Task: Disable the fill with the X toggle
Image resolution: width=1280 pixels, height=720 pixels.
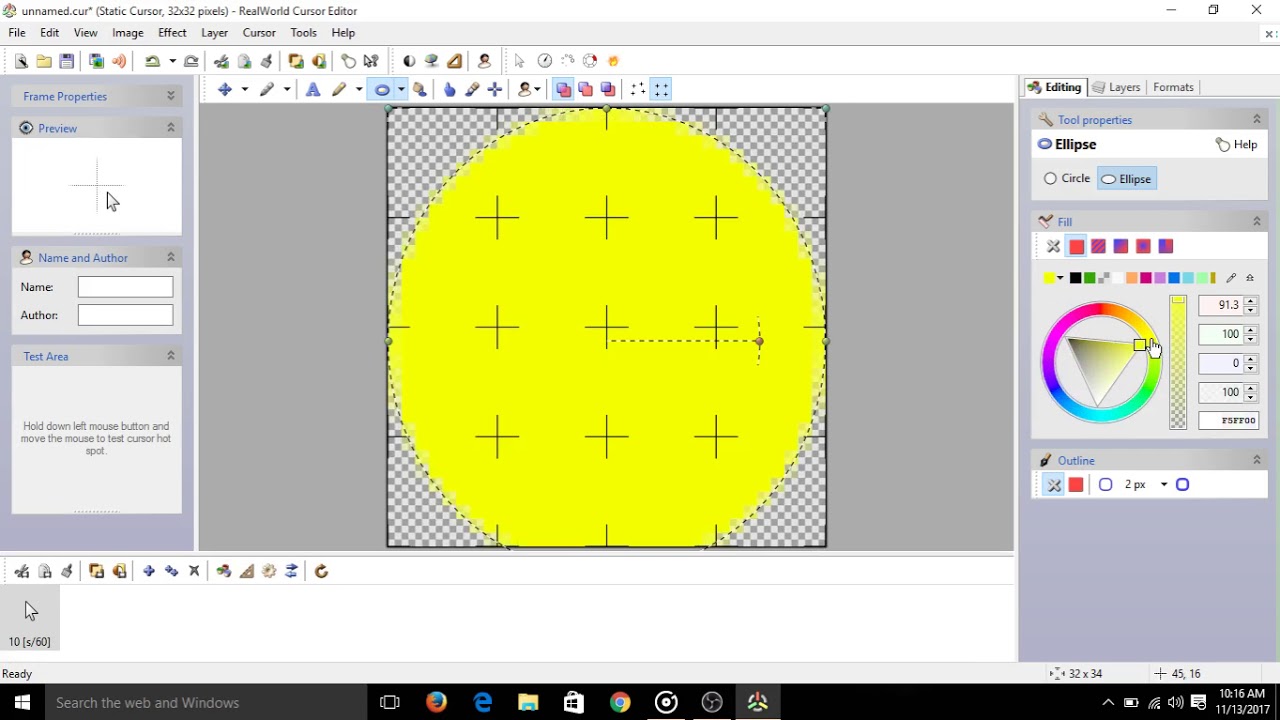Action: [1053, 247]
